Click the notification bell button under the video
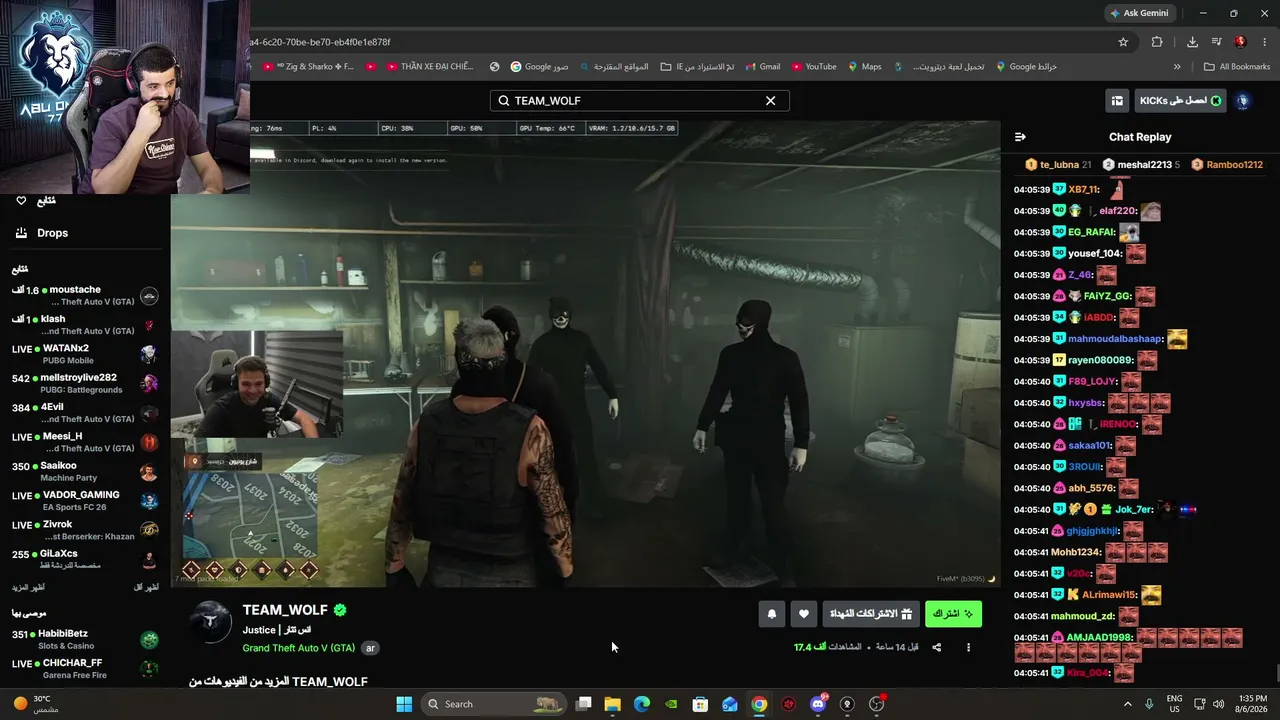 [771, 614]
